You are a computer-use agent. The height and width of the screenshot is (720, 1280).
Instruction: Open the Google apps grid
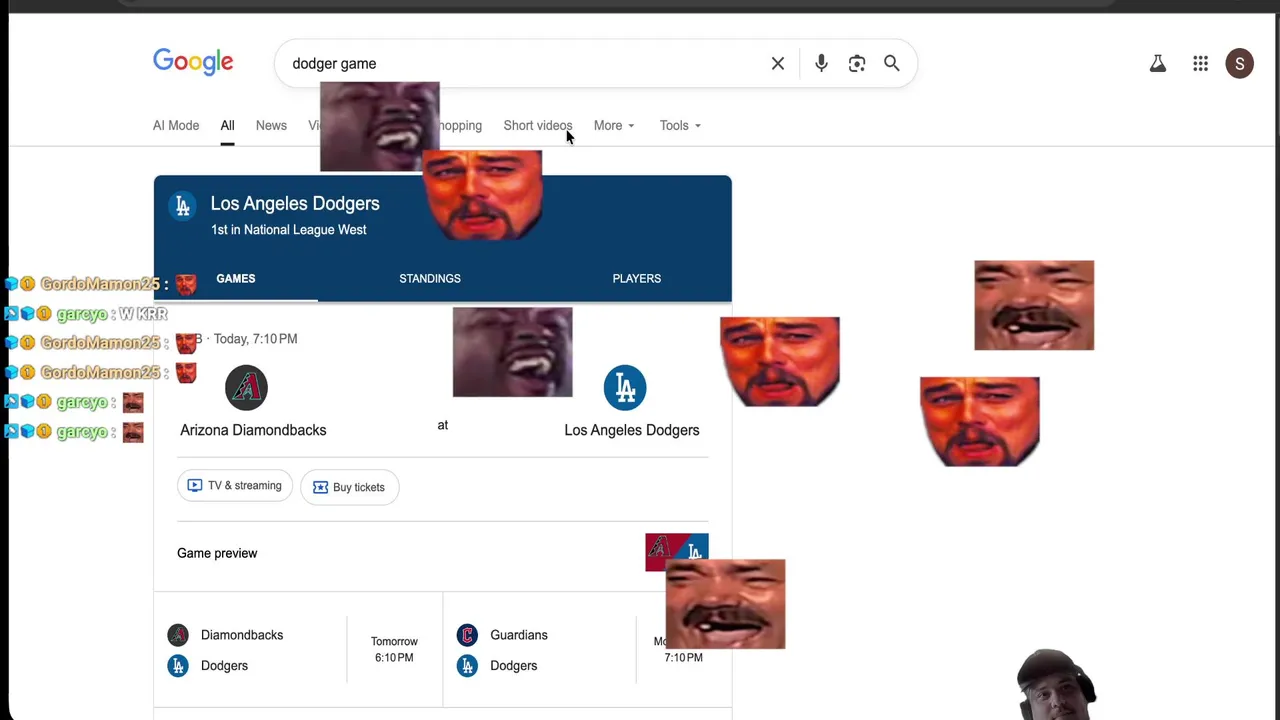[1201, 64]
